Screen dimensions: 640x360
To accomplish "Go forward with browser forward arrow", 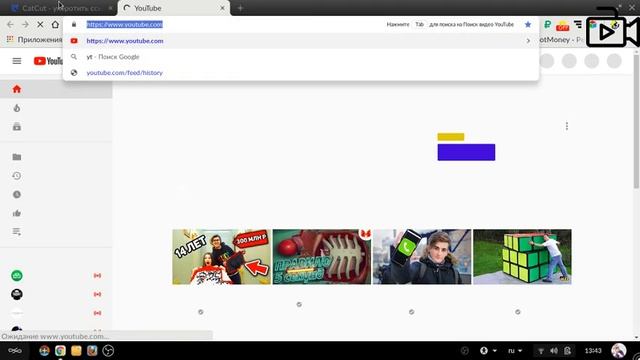I will click(x=25, y=24).
